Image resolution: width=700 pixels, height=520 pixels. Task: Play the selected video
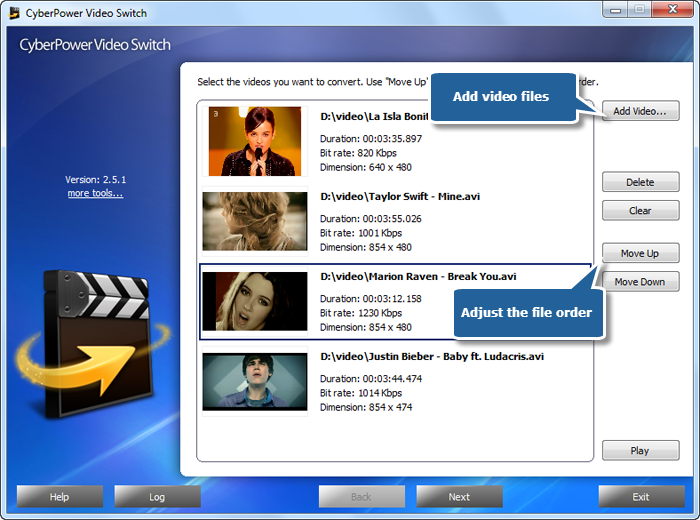click(x=641, y=450)
